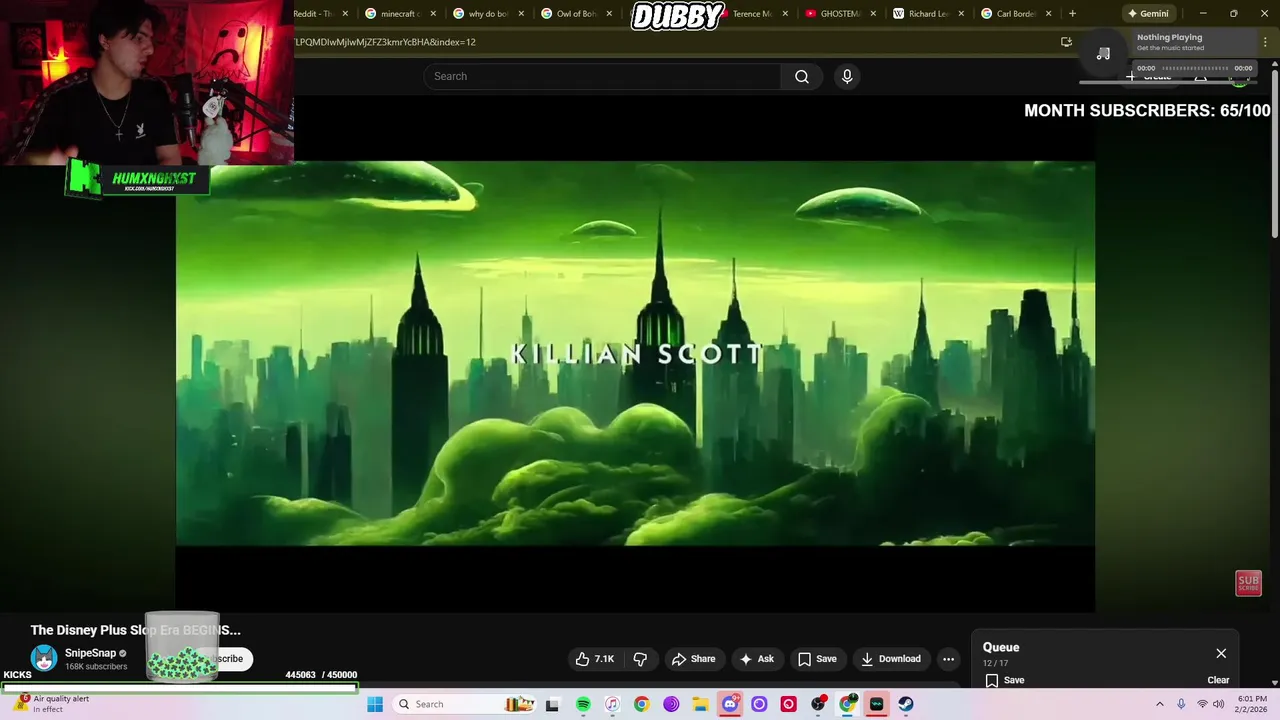Download the video

tap(890, 659)
